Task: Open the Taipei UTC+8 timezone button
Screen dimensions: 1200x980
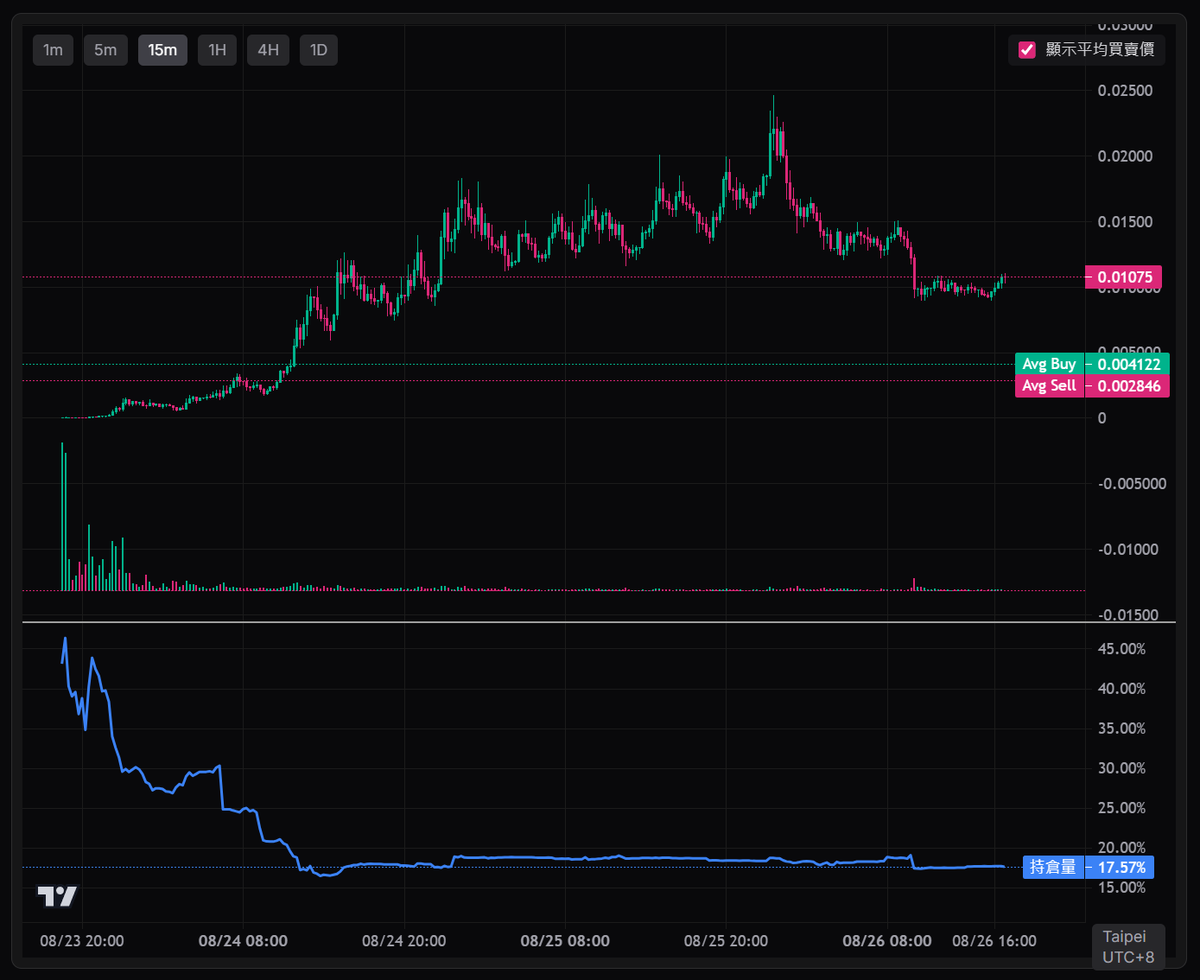Action: (x=1128, y=947)
